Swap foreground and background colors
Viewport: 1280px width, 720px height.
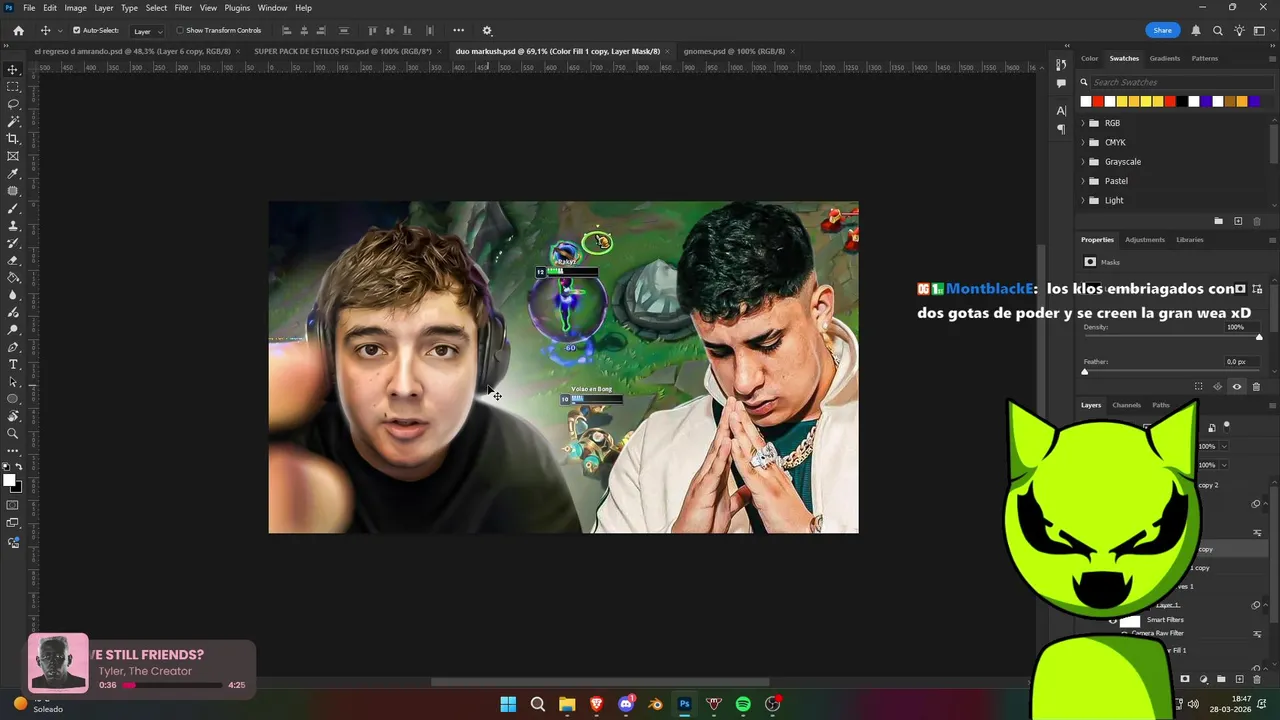20,468
